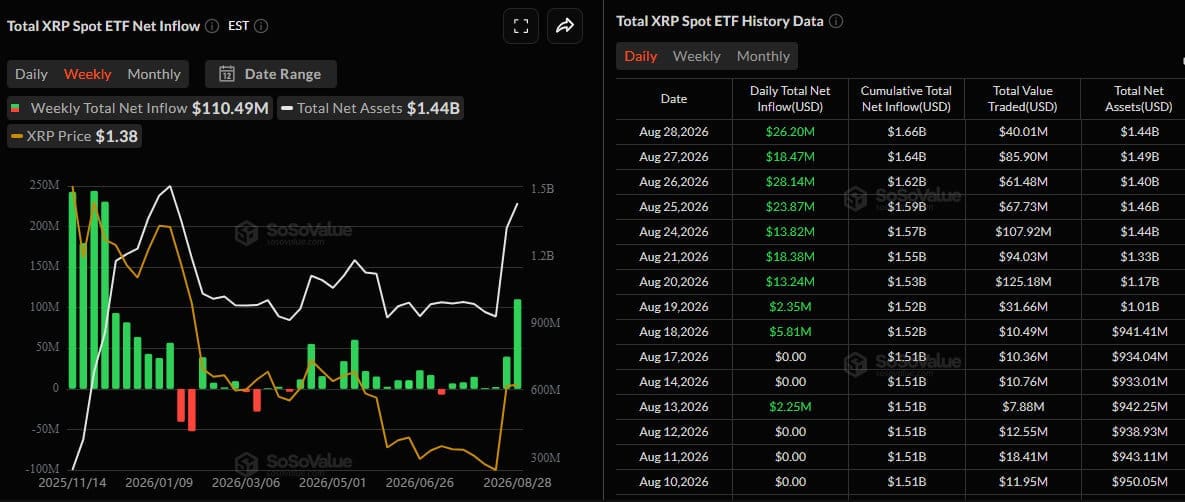This screenshot has width=1185, height=502.
Task: Click the tall green bar at 2025/11/14
Action: coord(73,290)
